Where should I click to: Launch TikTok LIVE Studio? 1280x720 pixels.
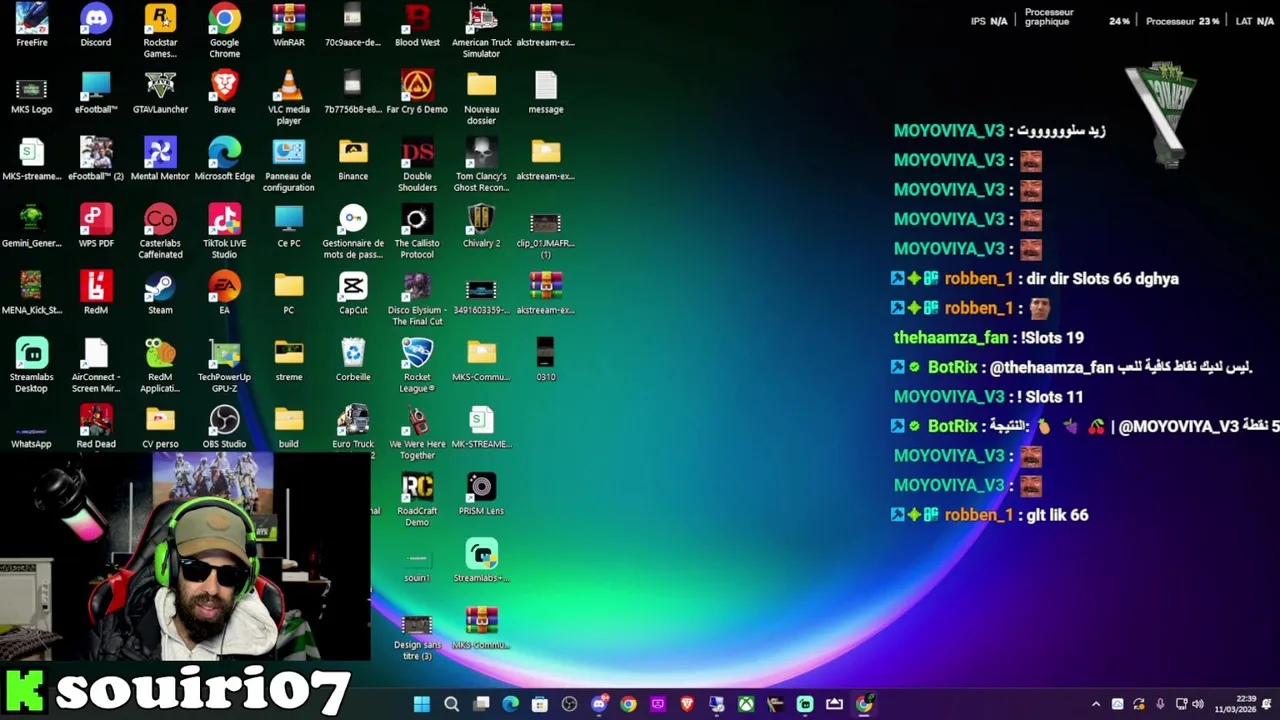pos(224,232)
